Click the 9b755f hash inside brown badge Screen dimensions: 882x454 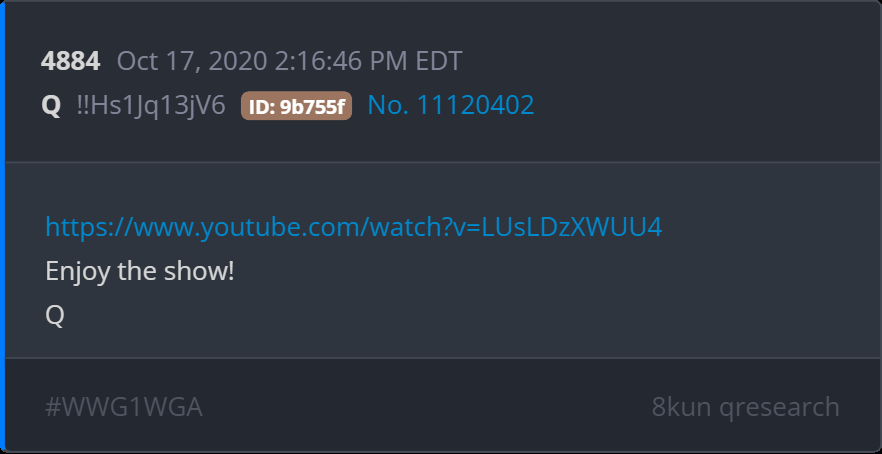tap(312, 106)
